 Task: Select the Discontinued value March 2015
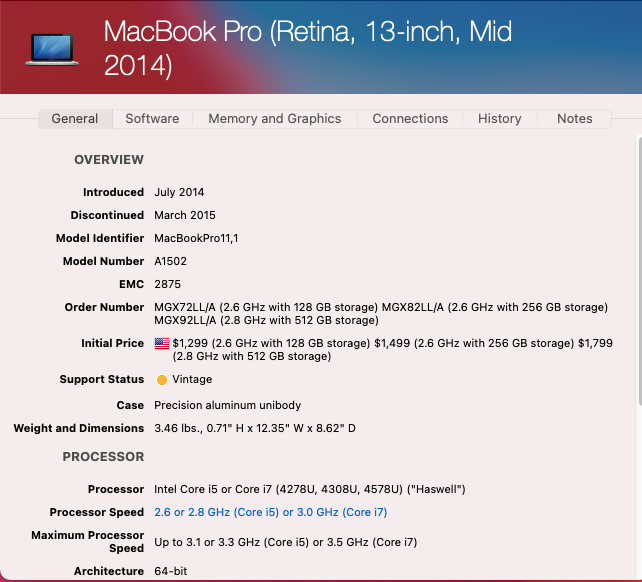tap(185, 215)
